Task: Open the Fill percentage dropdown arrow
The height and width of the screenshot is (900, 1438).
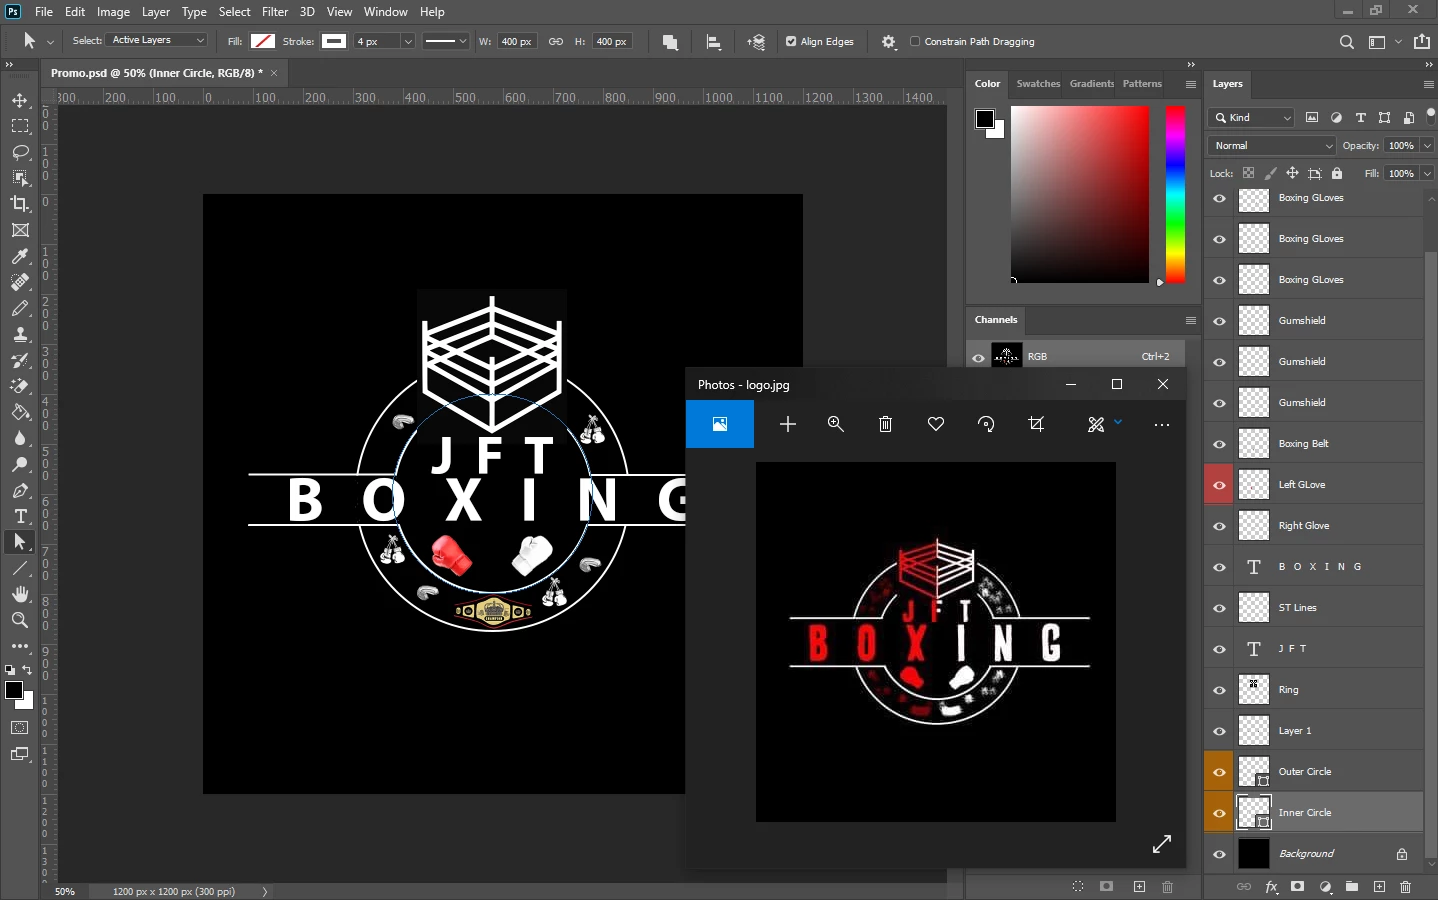Action: 1427,174
